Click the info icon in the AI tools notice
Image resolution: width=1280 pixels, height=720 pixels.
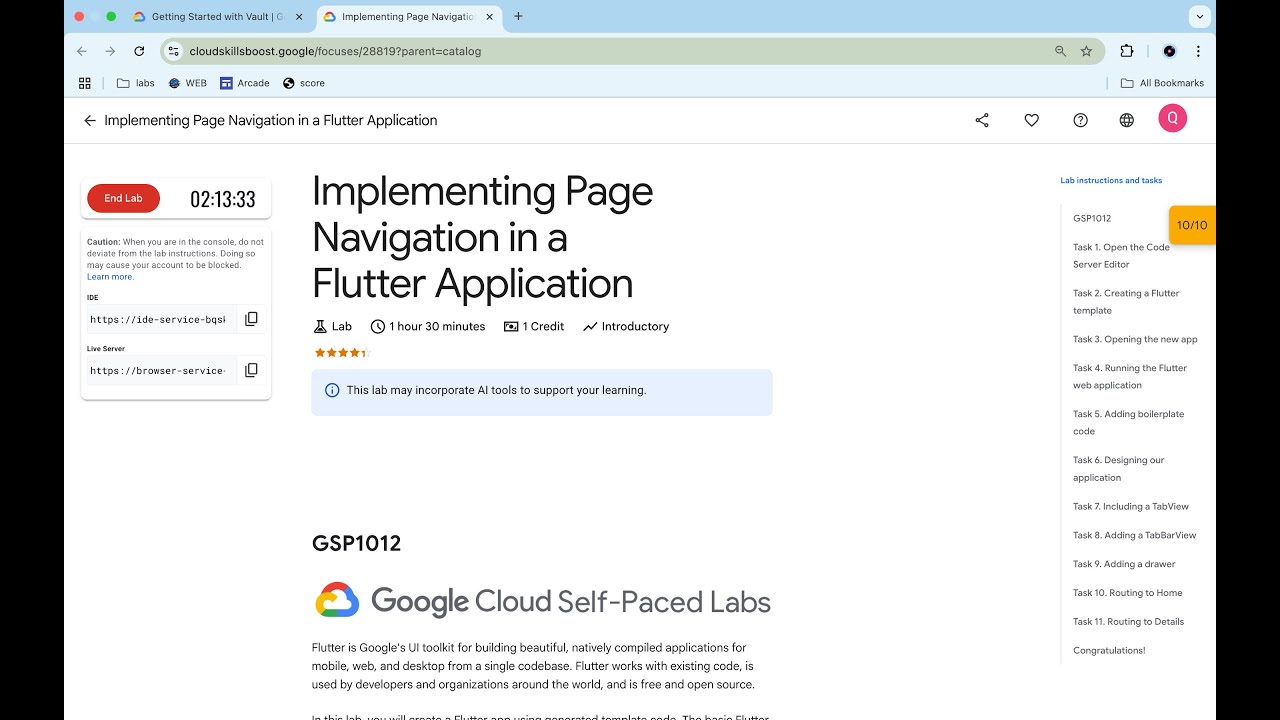pos(332,390)
